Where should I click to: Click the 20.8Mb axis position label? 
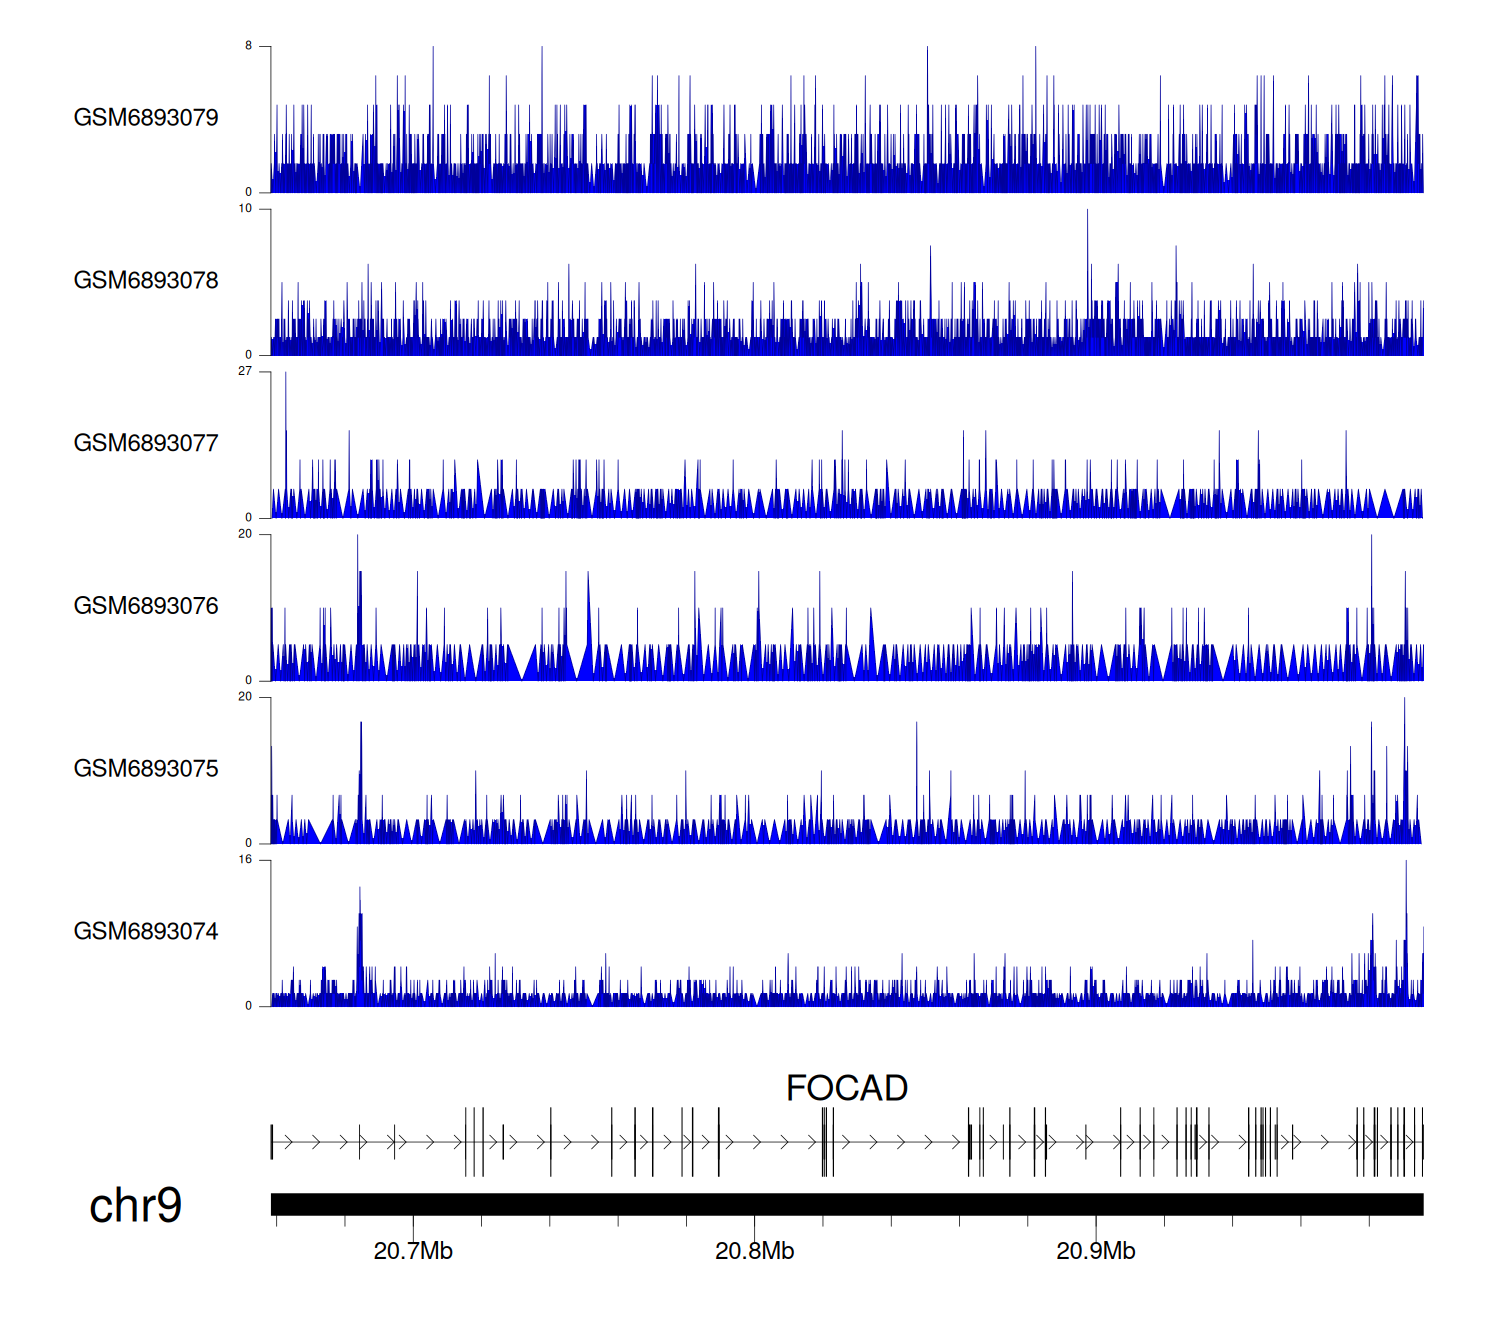[754, 1251]
